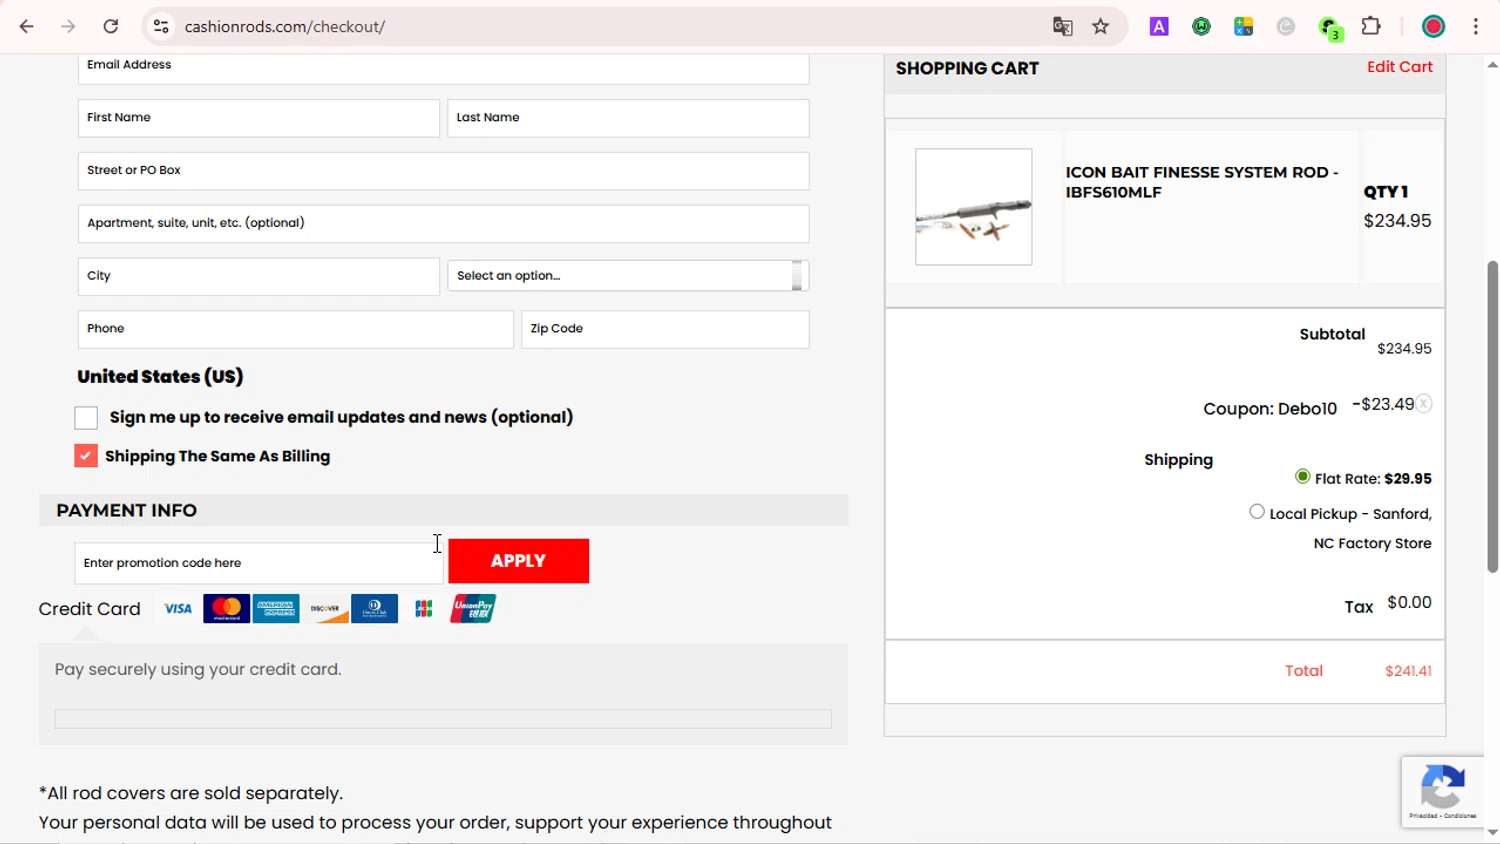The height and width of the screenshot is (844, 1500).
Task: Click the City field
Action: click(259, 277)
